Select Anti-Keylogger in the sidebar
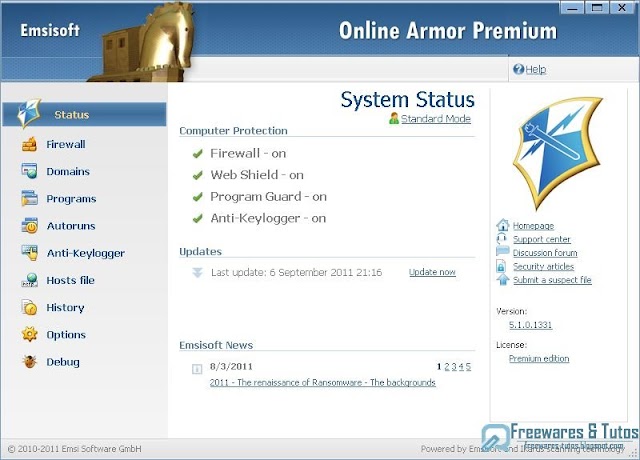640x460 pixels. (86, 253)
